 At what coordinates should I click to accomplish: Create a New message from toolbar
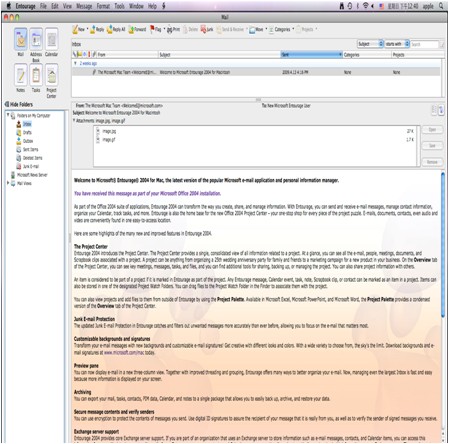[x=79, y=29]
